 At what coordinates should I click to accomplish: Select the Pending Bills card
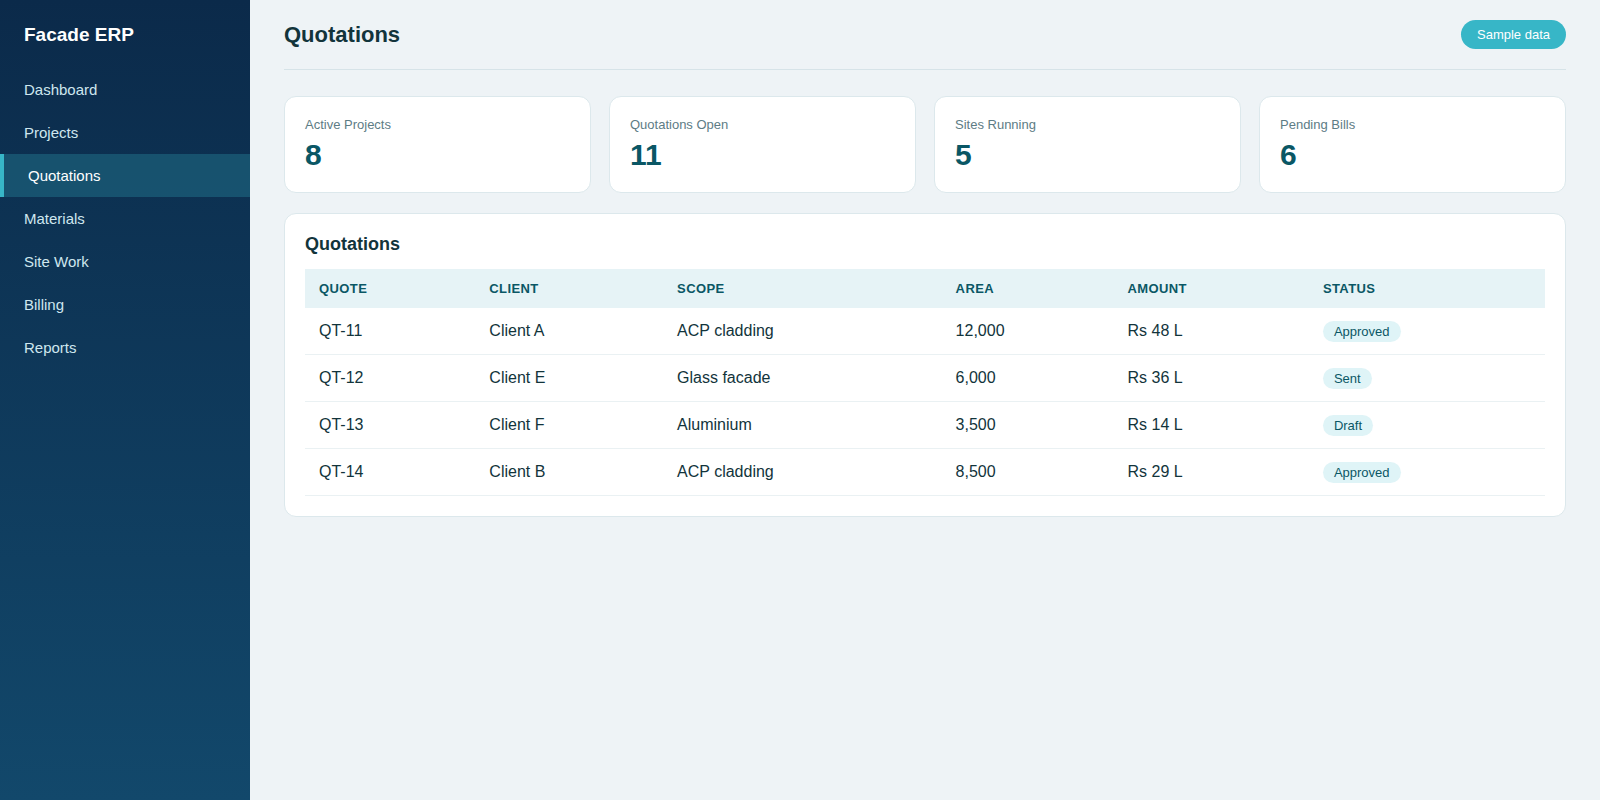(1412, 145)
